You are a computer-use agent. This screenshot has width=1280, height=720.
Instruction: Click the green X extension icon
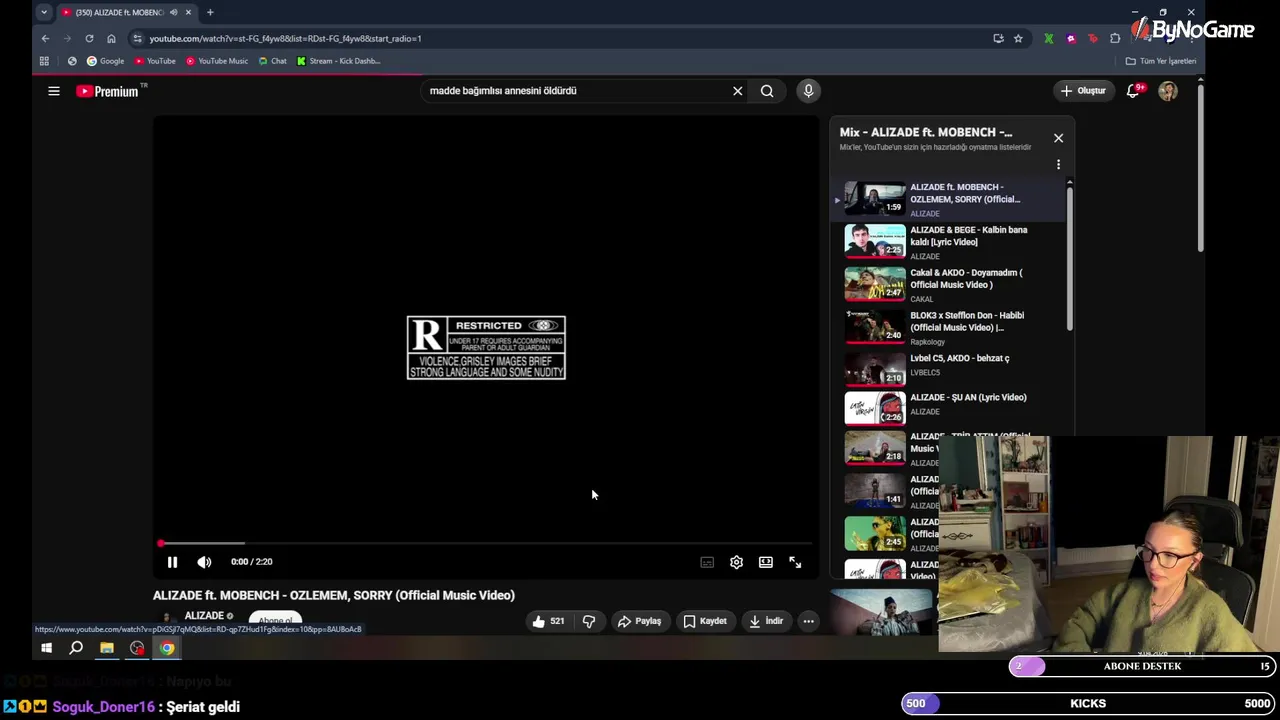pyautogui.click(x=1048, y=38)
